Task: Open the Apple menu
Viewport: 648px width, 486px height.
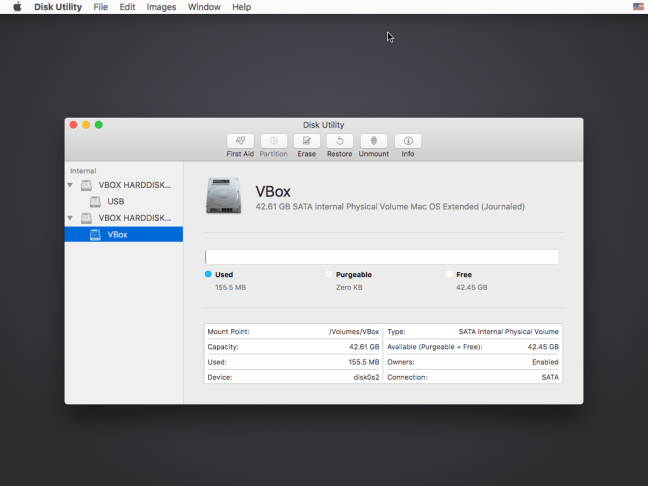Action: click(x=17, y=7)
